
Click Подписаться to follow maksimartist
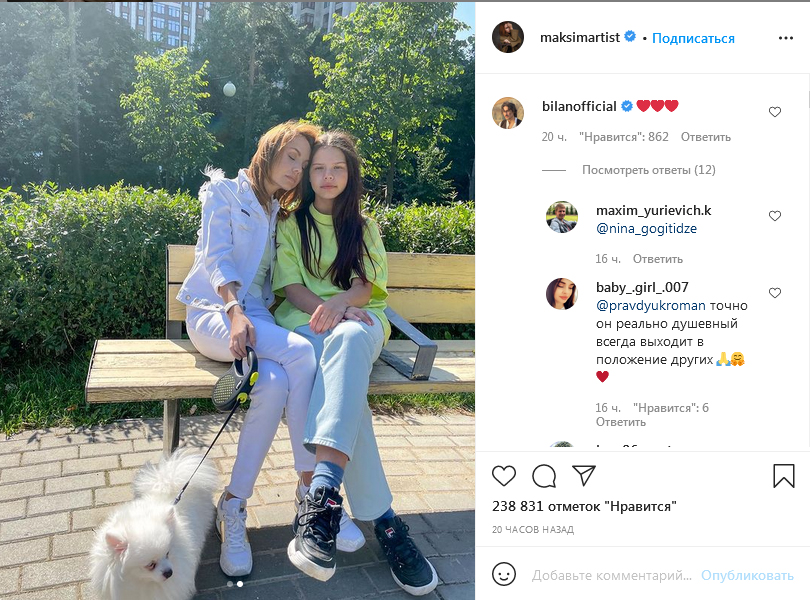(x=693, y=38)
